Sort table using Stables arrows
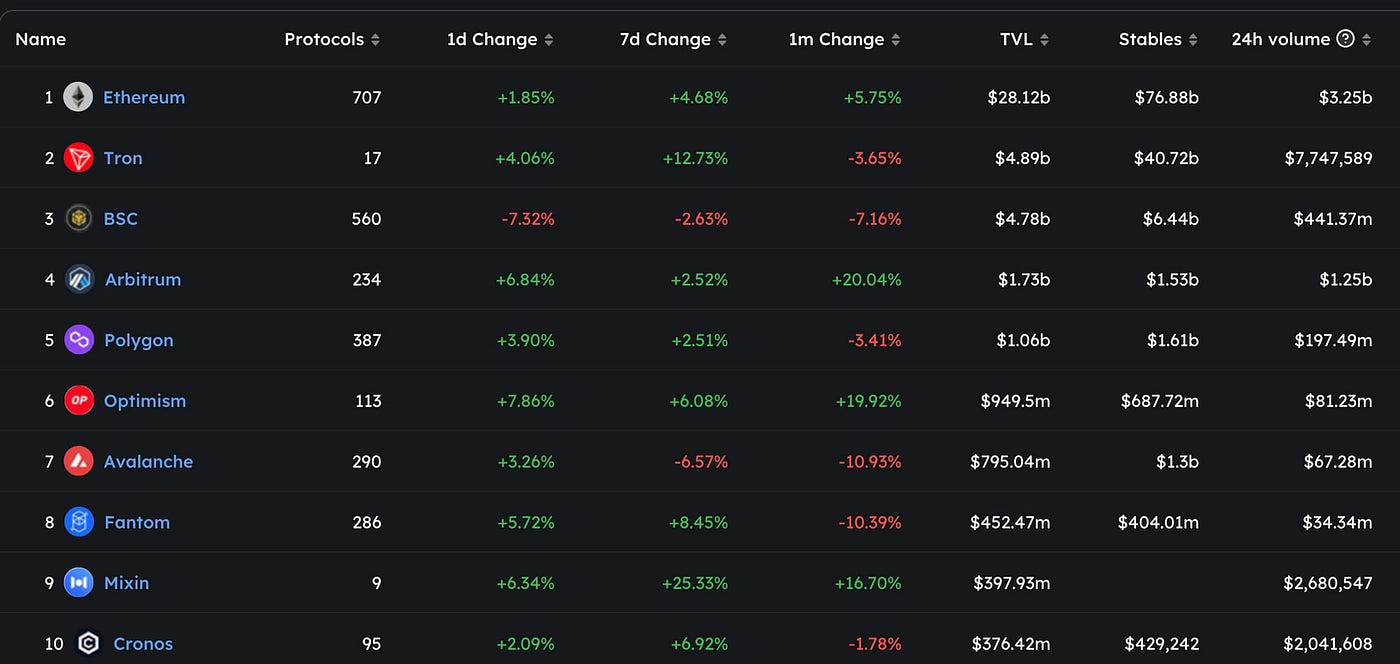 click(1192, 40)
